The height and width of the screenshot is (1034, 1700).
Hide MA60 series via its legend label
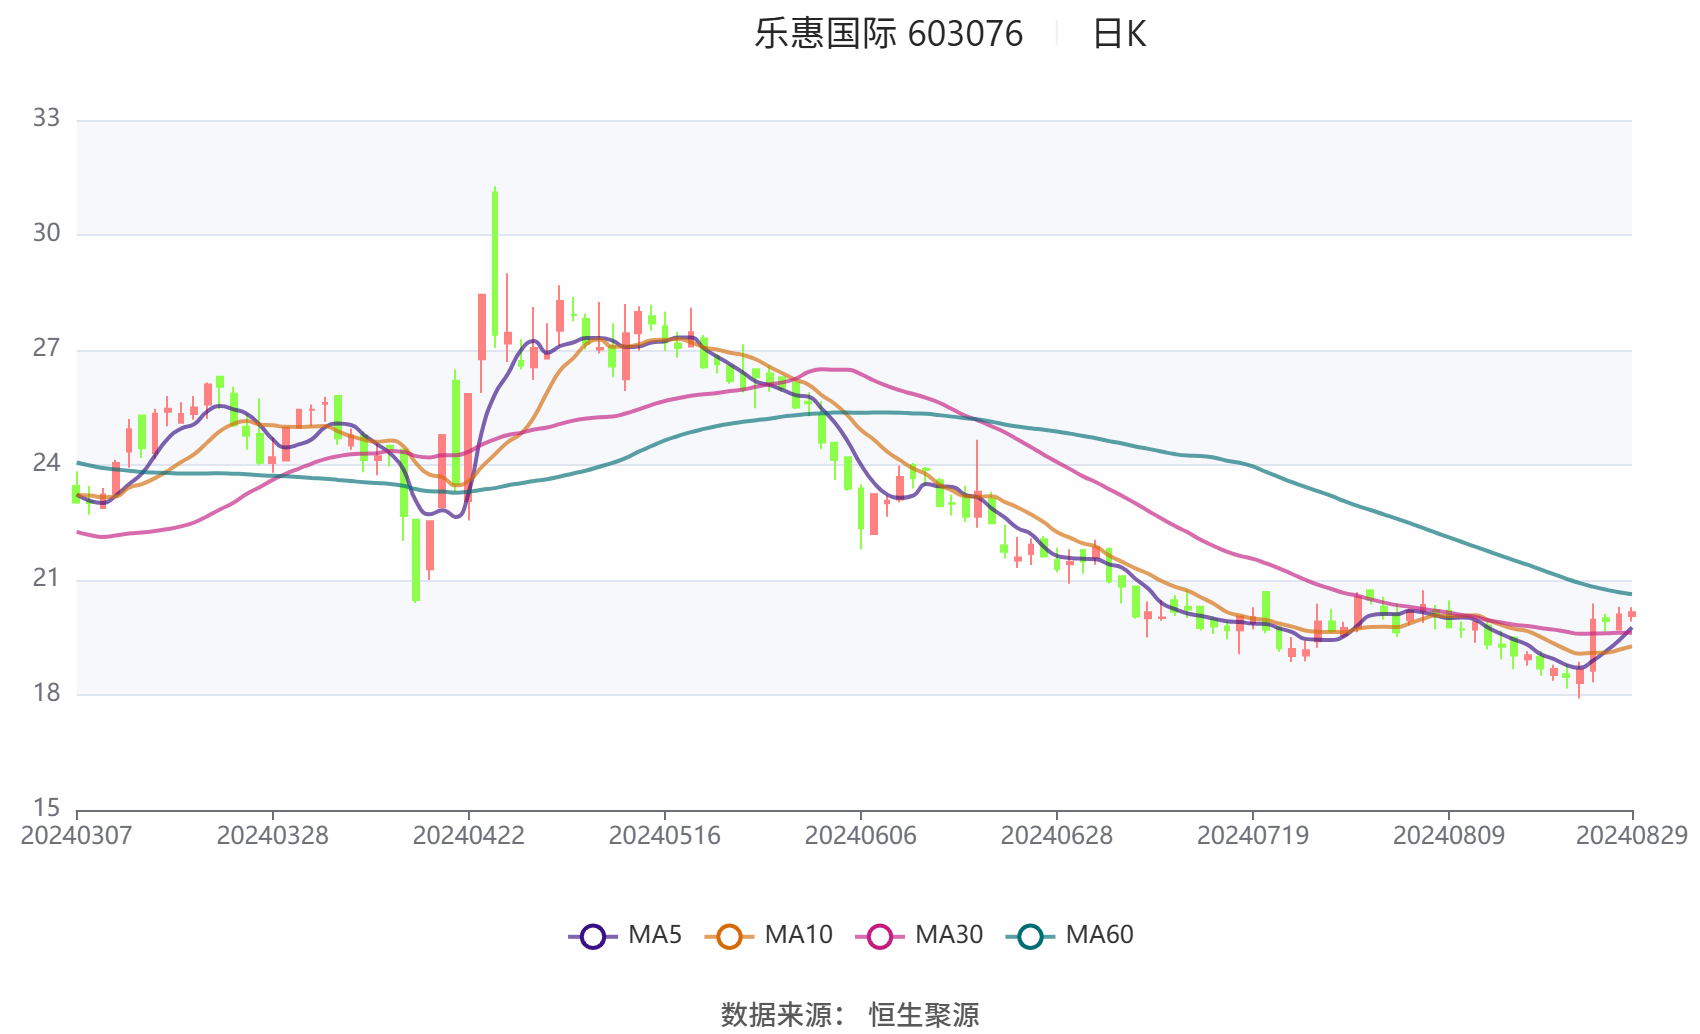(1099, 935)
